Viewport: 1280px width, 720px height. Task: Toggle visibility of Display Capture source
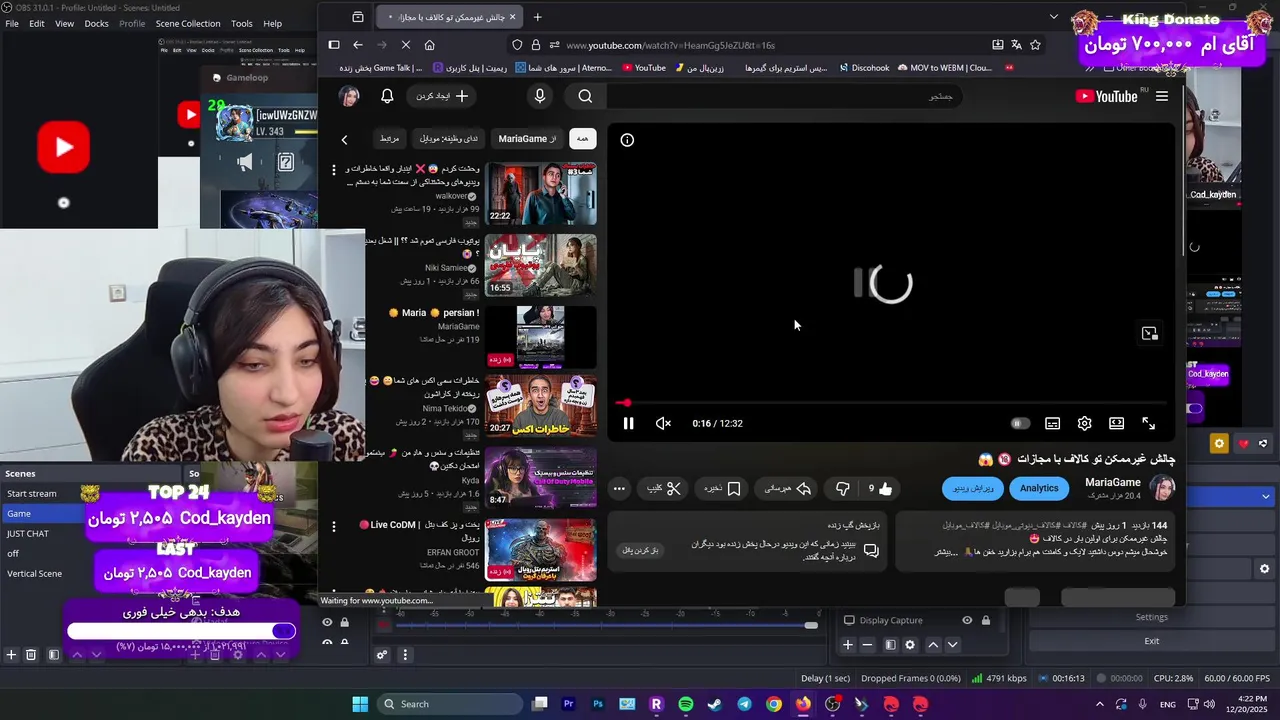pyautogui.click(x=966, y=621)
